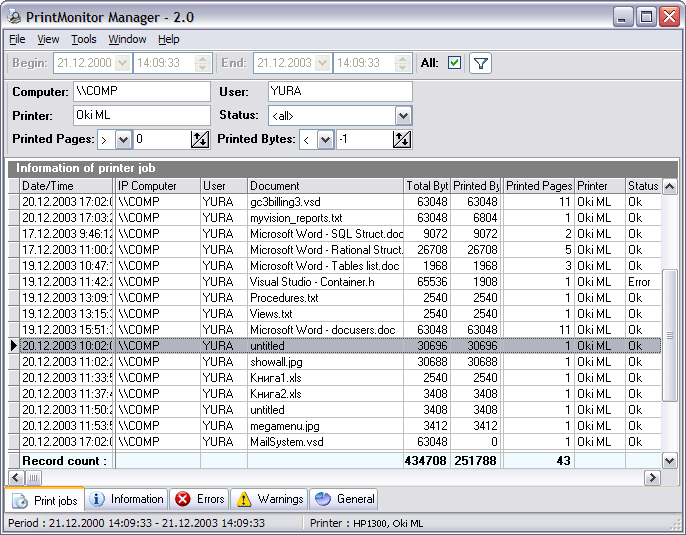The width and height of the screenshot is (686, 535).
Task: Click the General tab pie chart icon
Action: coord(322,499)
